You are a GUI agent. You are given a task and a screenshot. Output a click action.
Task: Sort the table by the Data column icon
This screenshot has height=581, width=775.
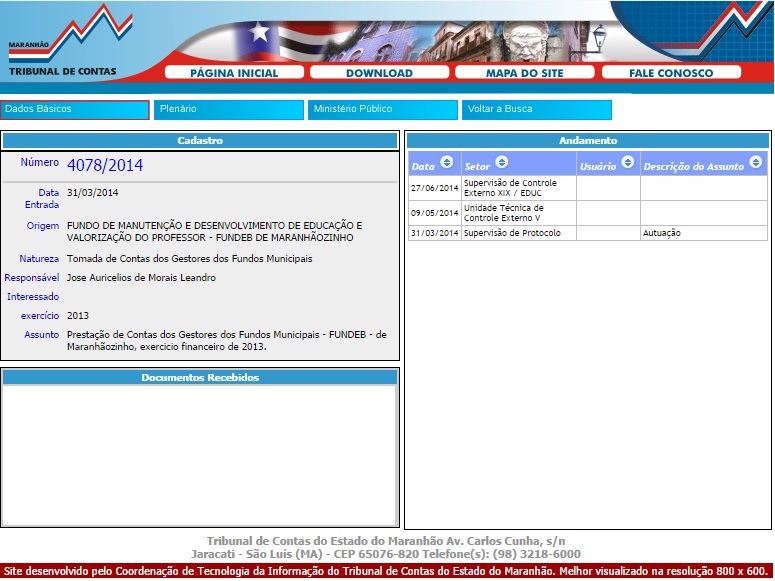tap(446, 162)
